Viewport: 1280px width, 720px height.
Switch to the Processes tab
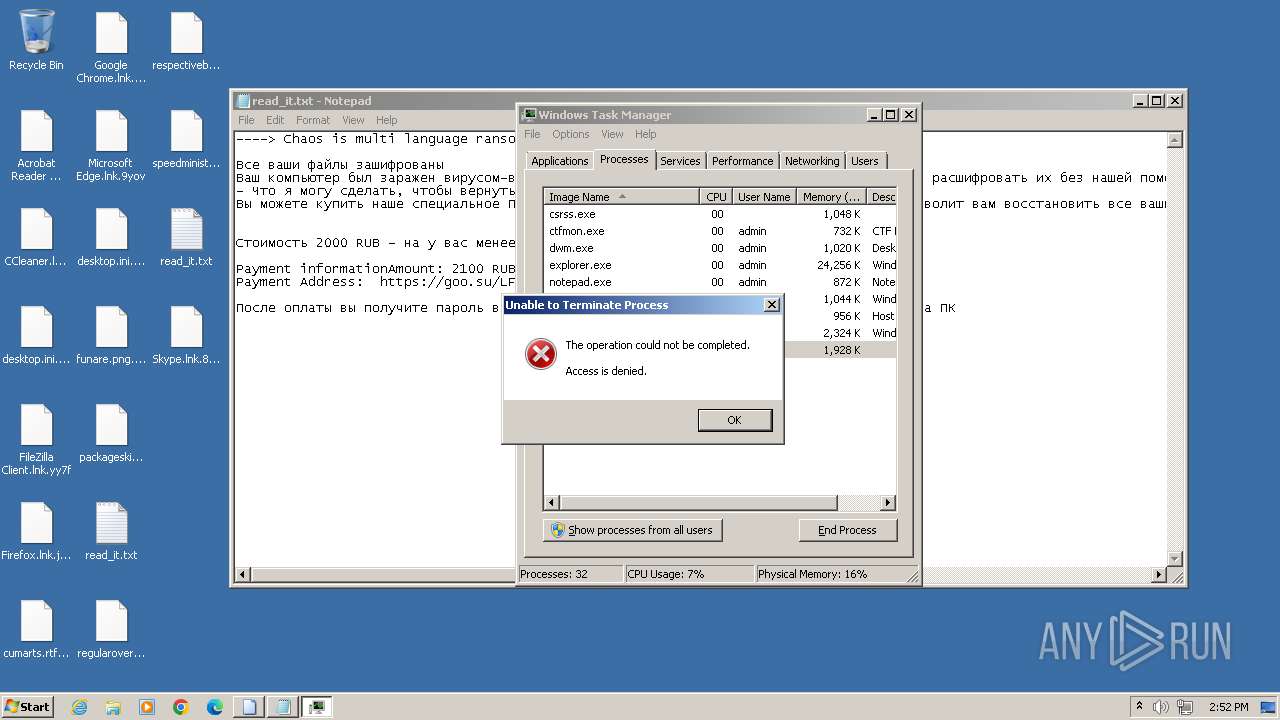point(624,159)
